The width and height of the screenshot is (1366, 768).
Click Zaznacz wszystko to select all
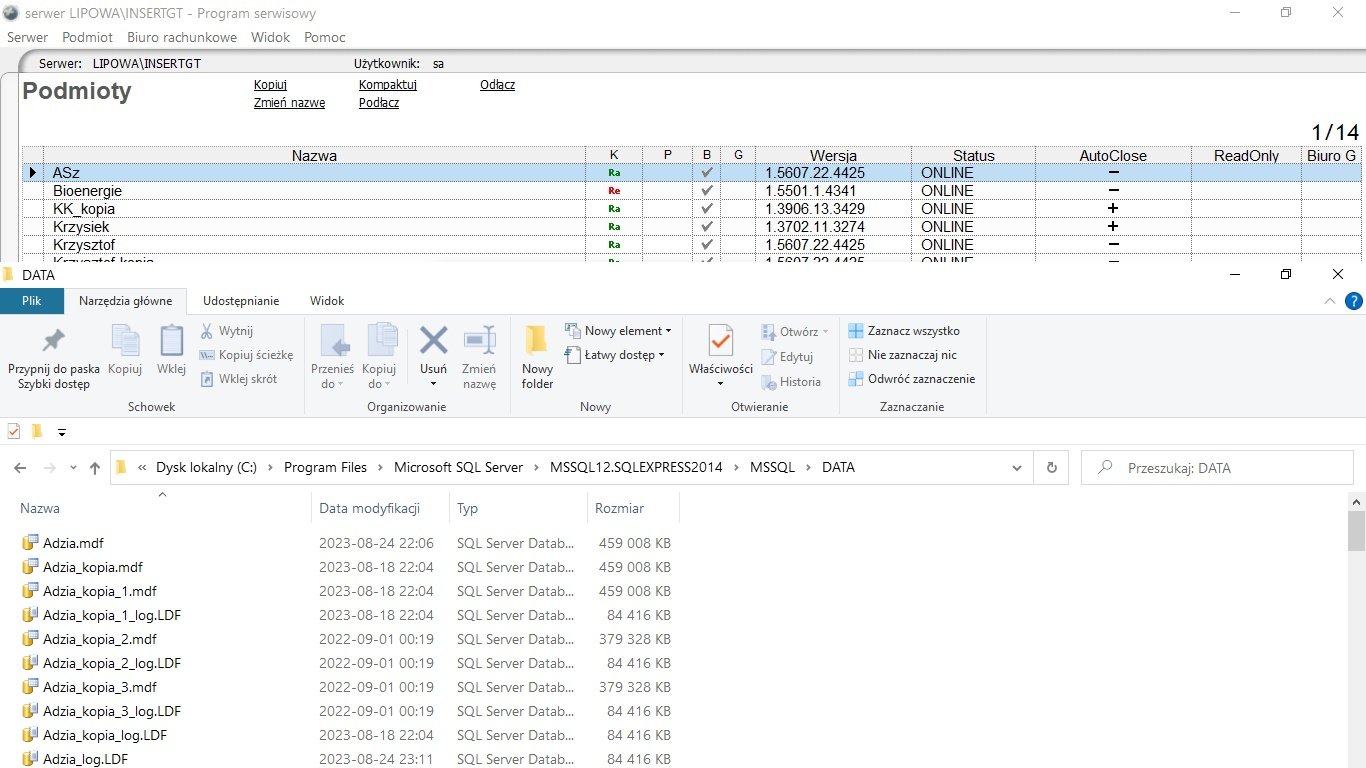click(x=904, y=331)
